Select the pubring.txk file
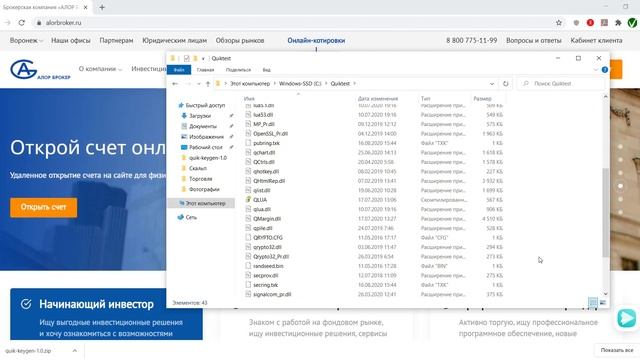This screenshot has height=360, width=640. (x=266, y=143)
